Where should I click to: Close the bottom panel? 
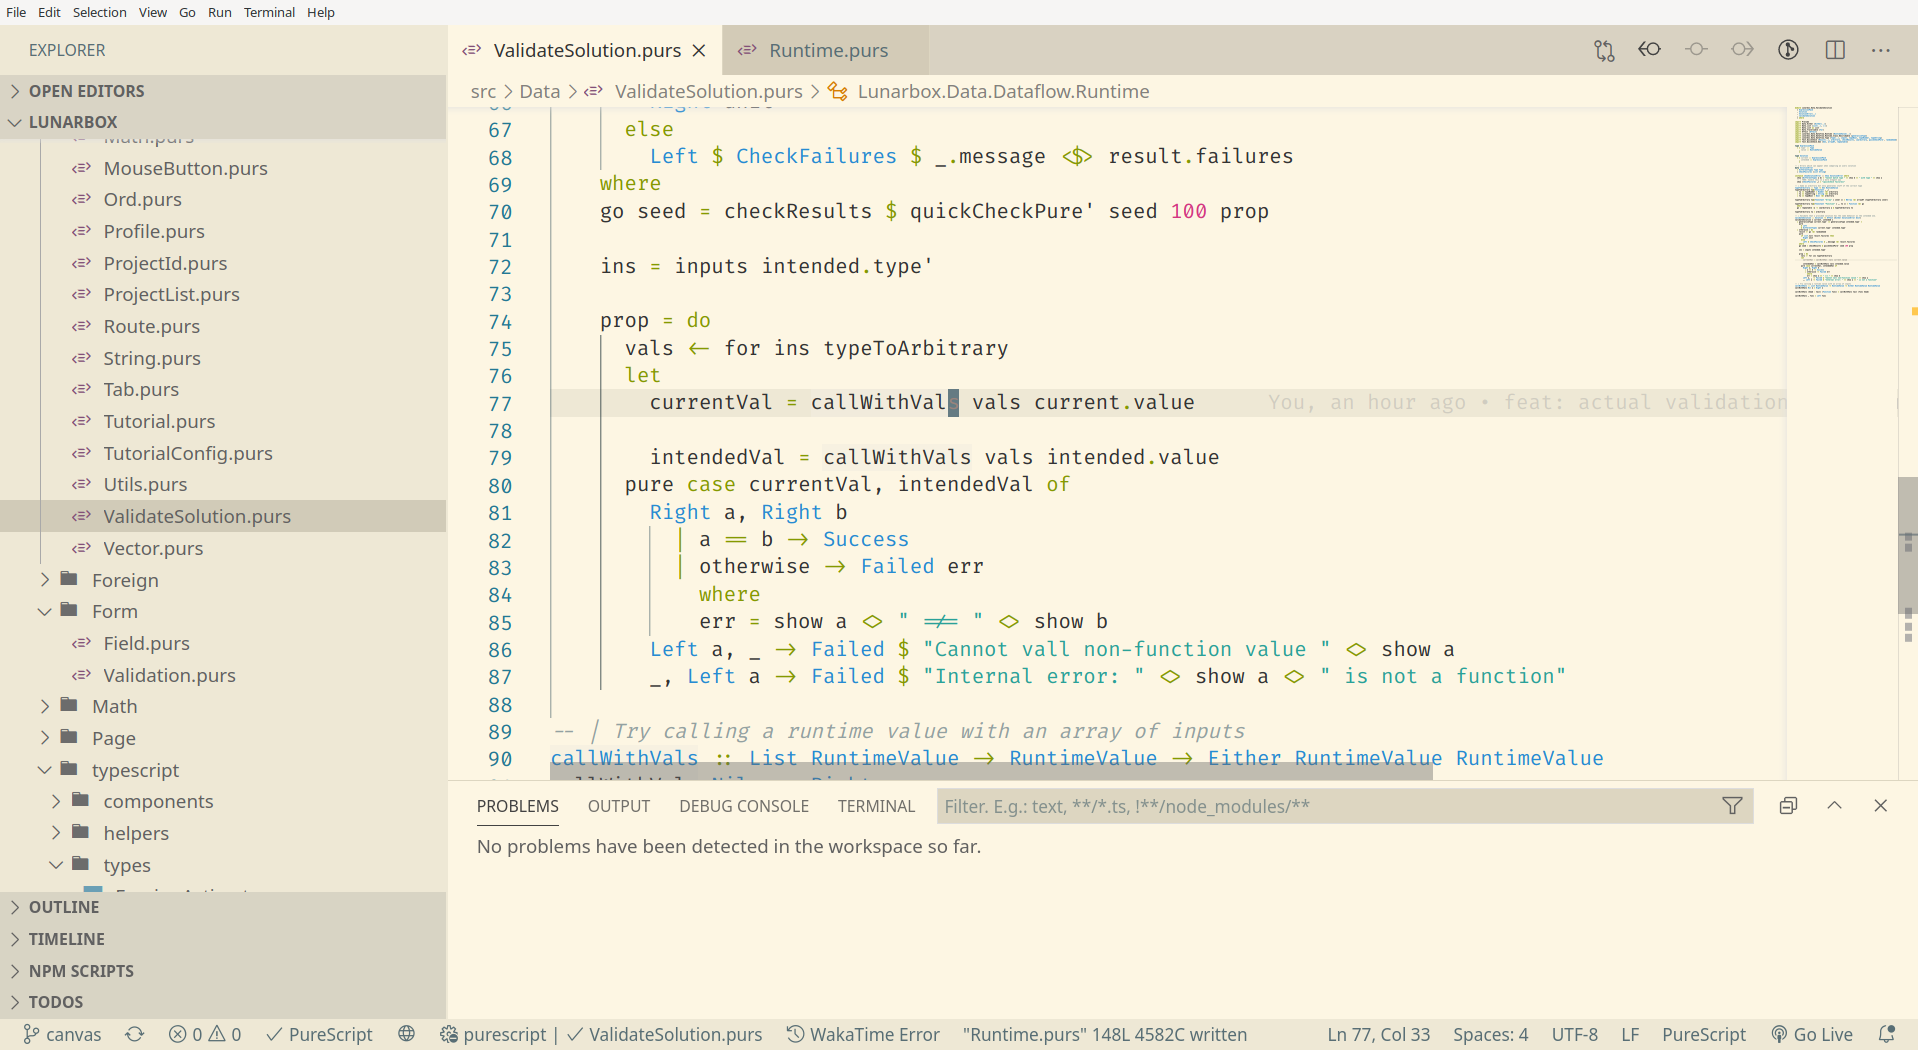tap(1880, 806)
